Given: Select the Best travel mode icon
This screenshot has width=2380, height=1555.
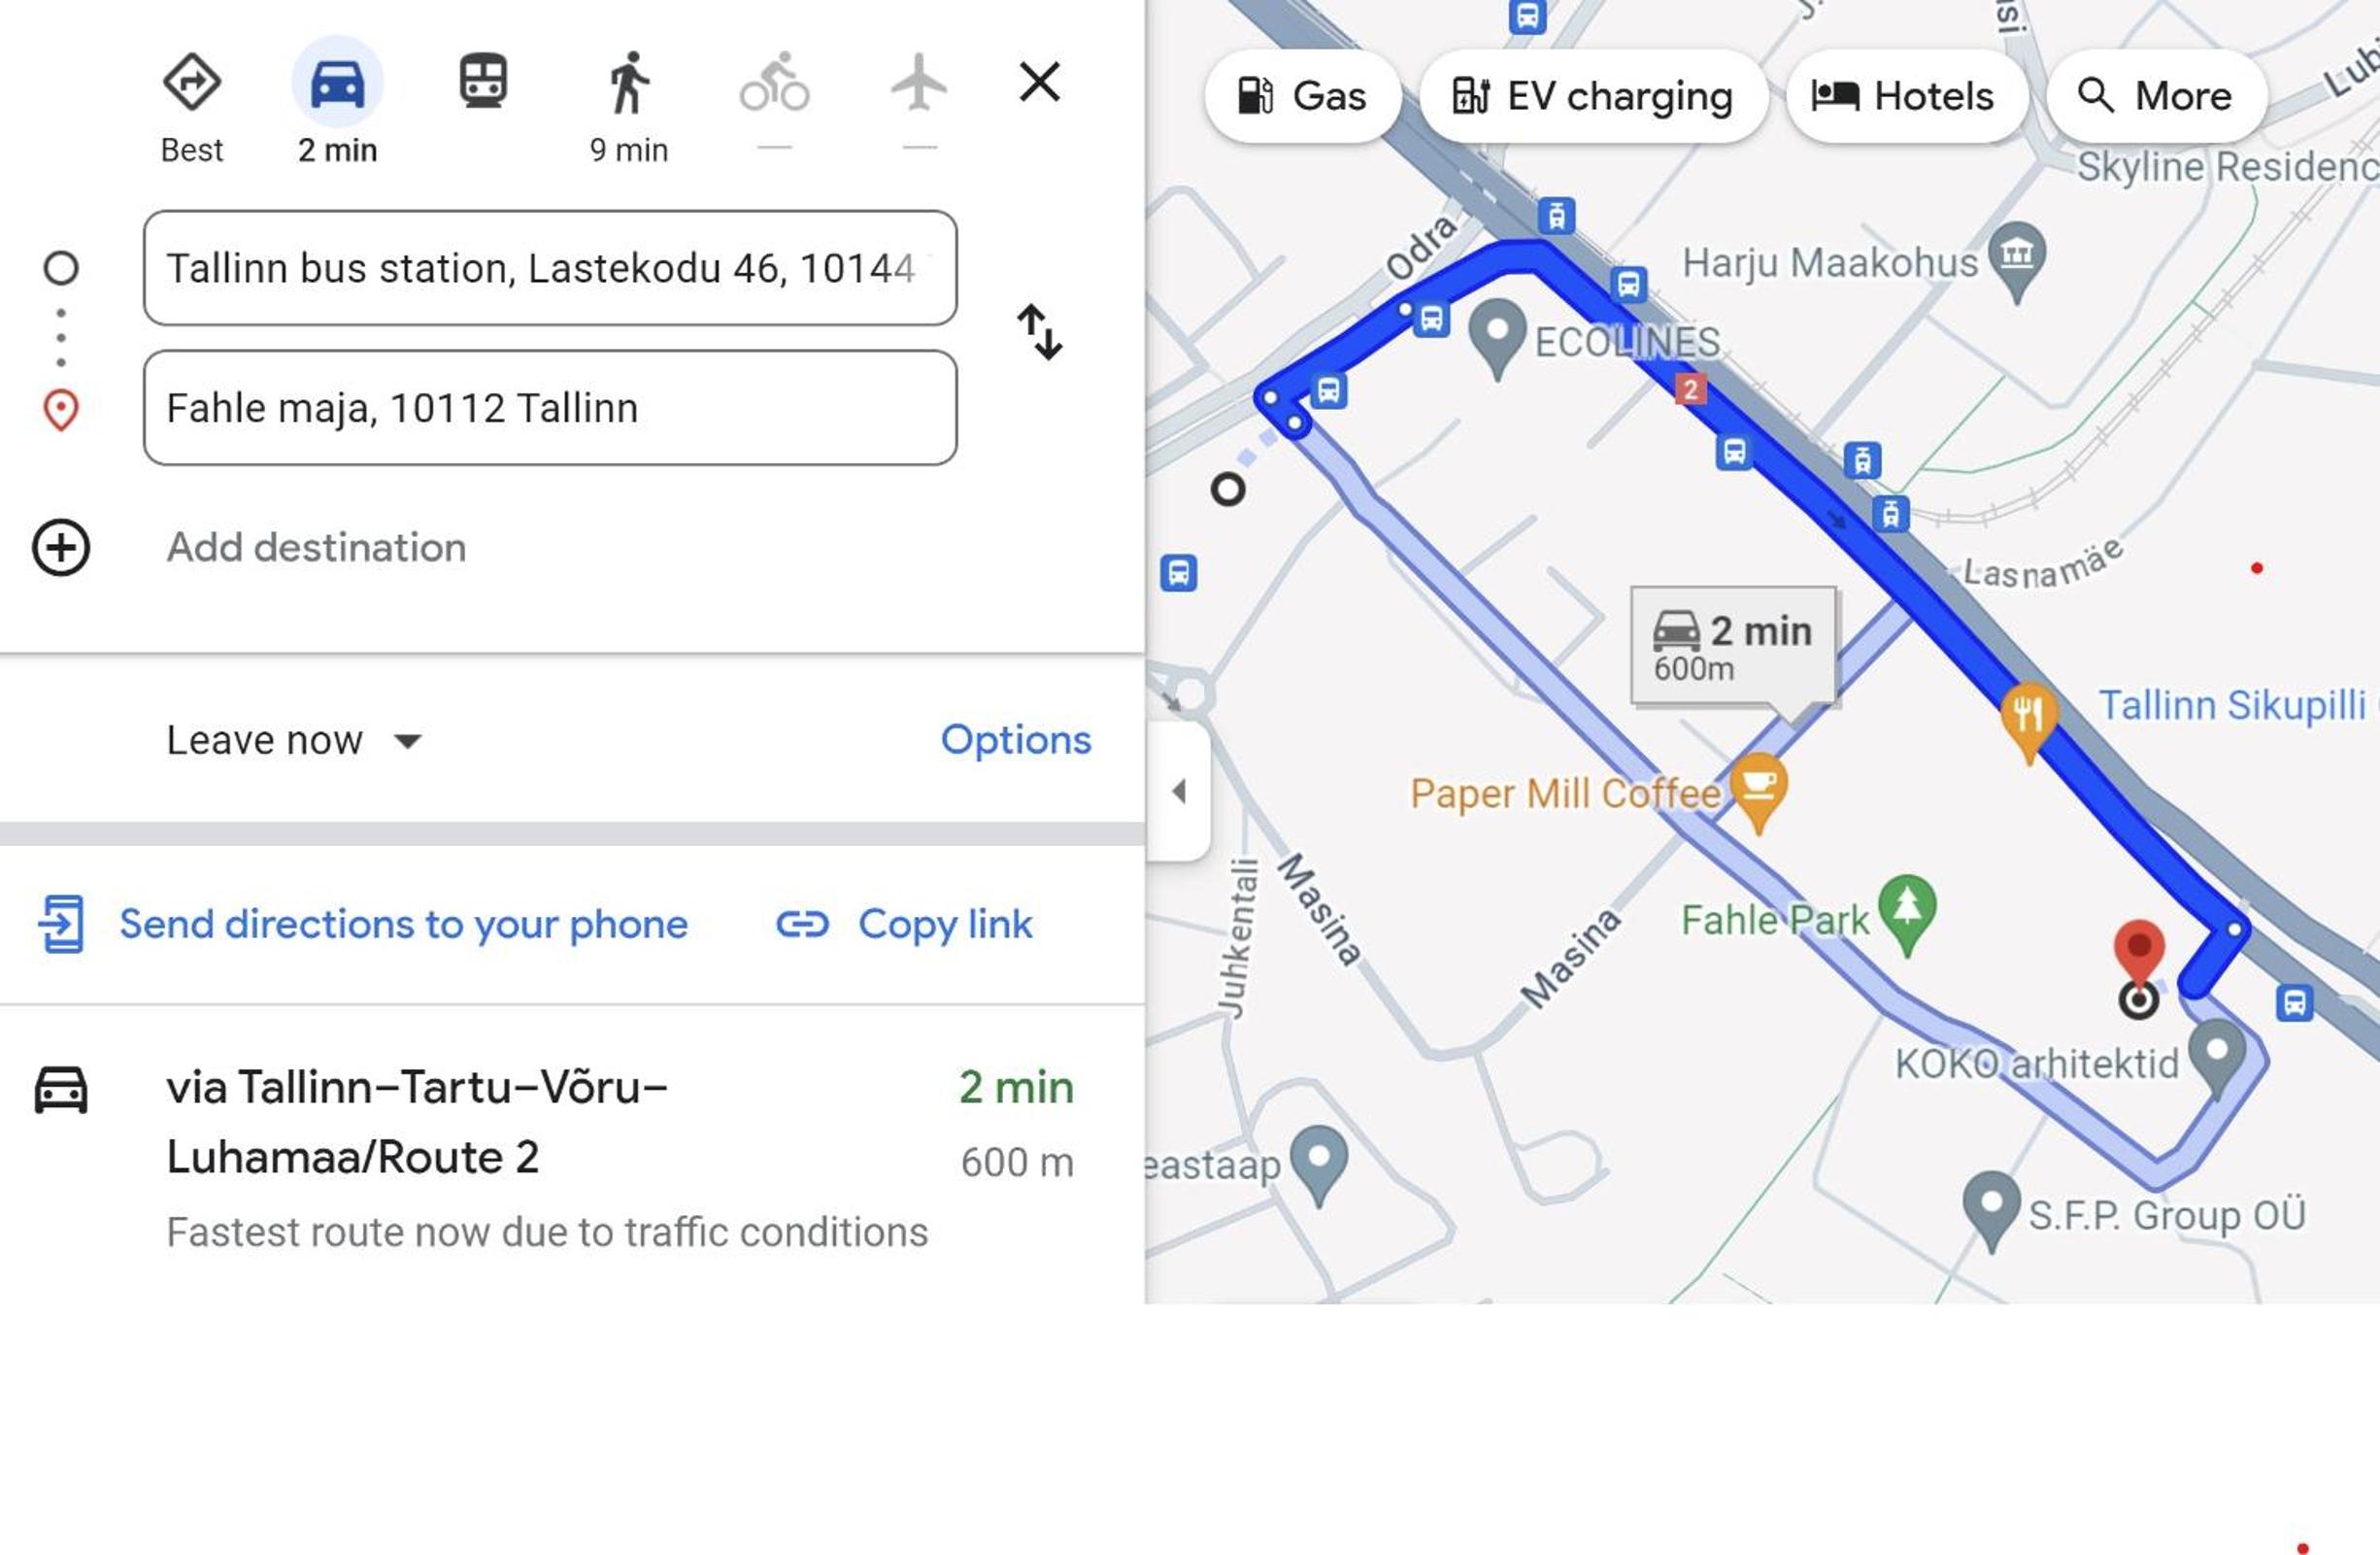Looking at the screenshot, I should pyautogui.click(x=192, y=82).
